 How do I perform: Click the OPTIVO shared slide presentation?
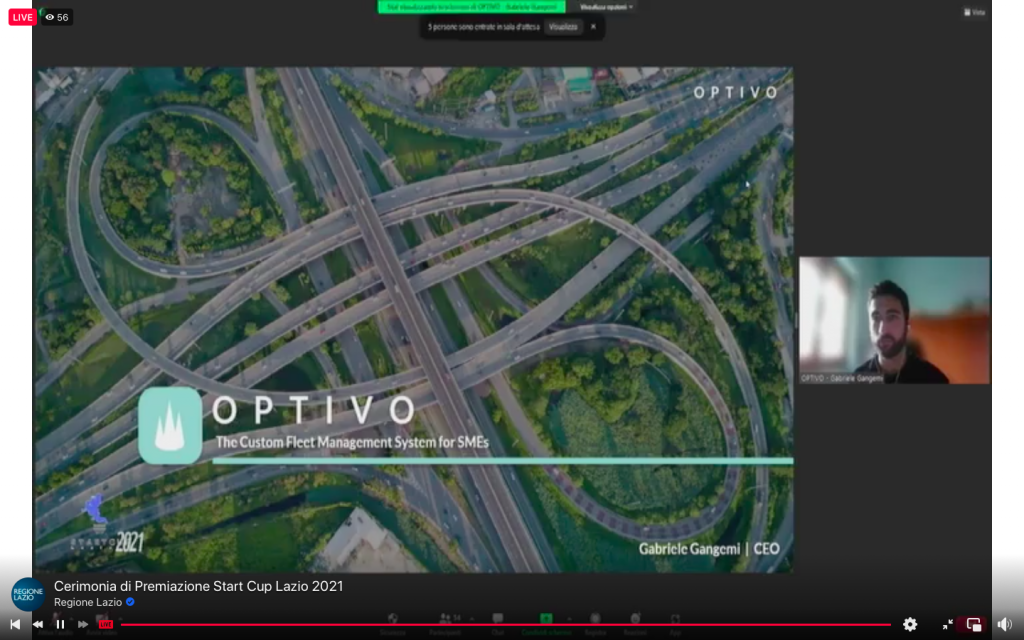pyautogui.click(x=414, y=320)
